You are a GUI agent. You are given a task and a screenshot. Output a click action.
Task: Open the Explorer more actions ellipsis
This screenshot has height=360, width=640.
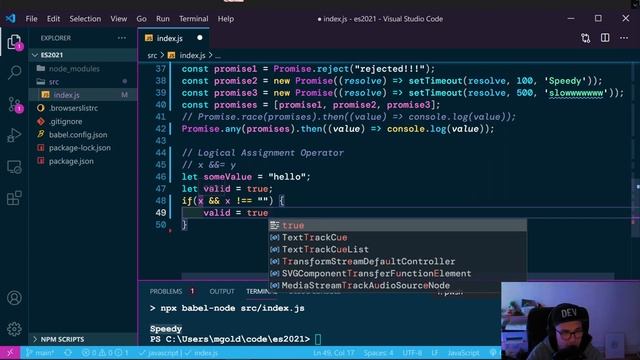point(122,38)
